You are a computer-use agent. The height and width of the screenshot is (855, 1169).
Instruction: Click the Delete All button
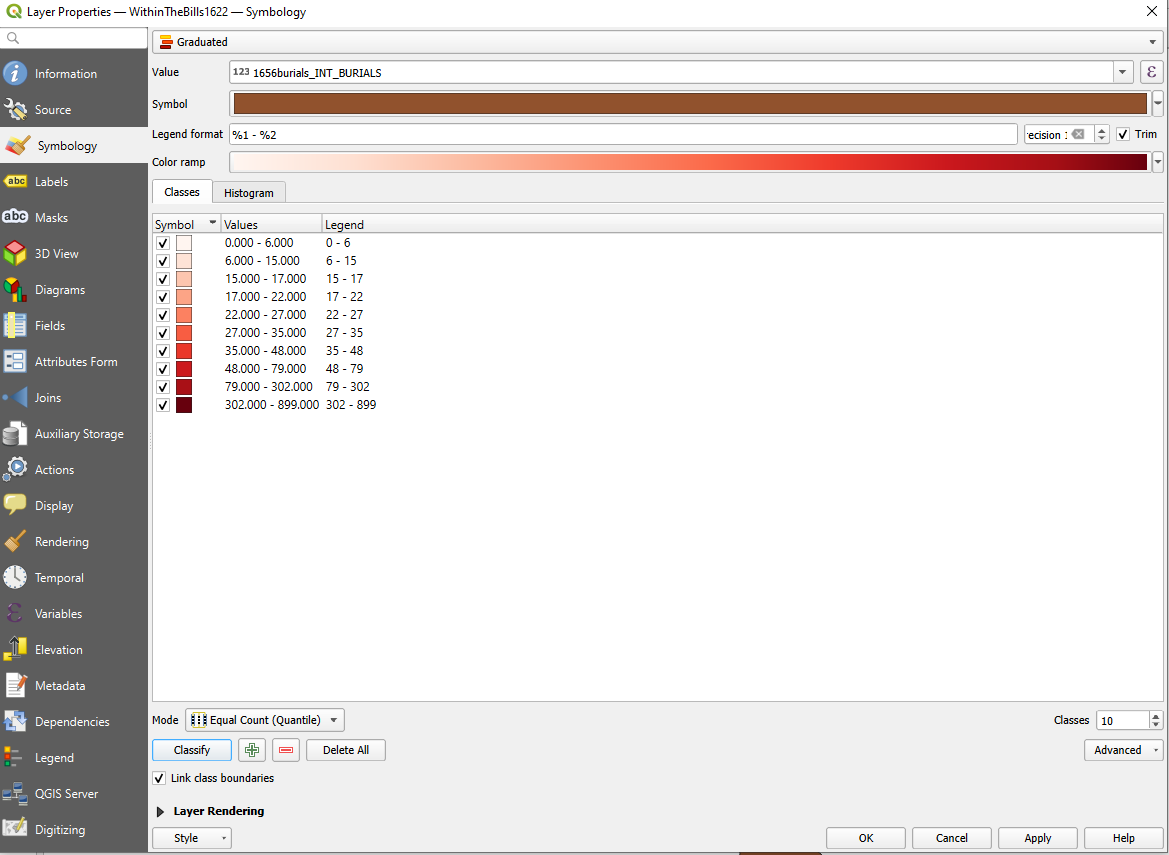345,750
